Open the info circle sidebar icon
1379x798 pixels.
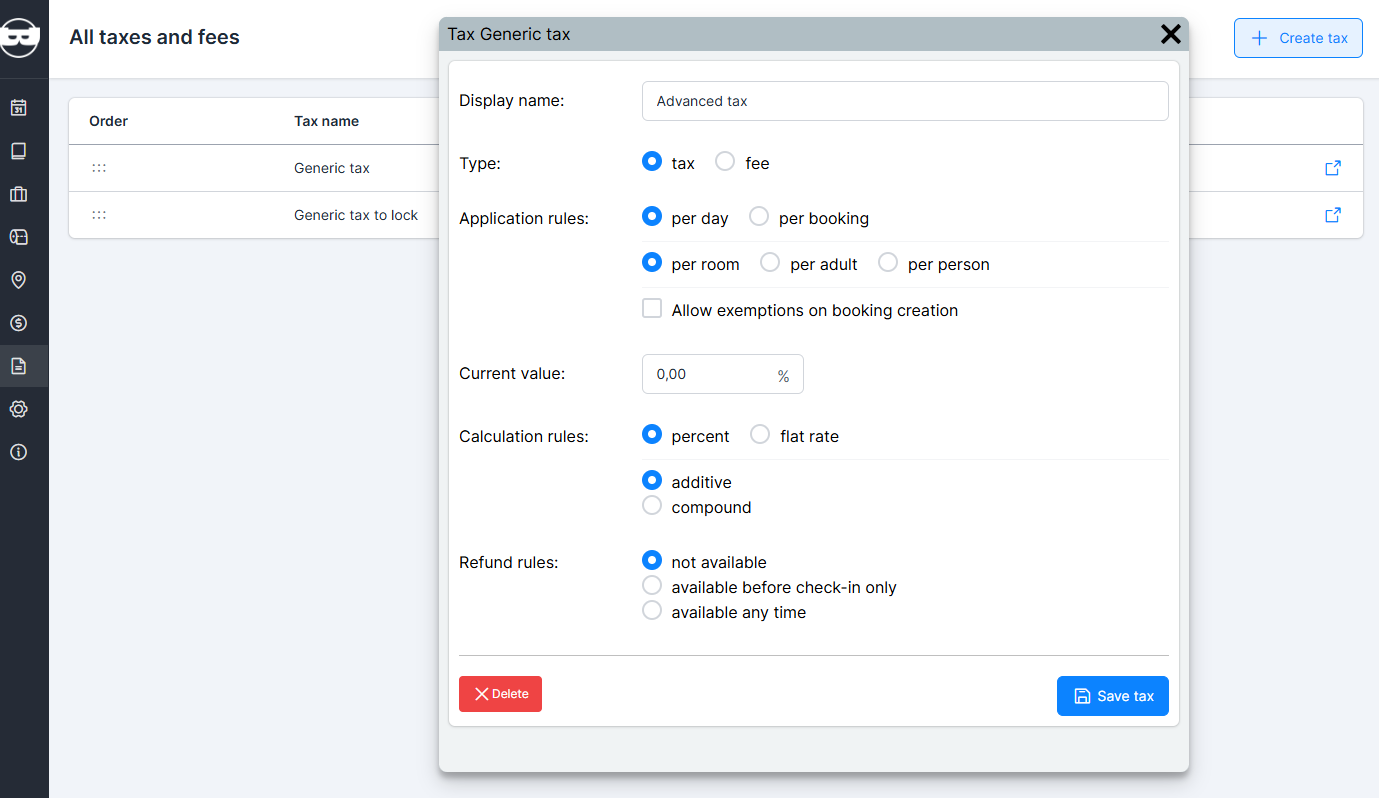pos(18,452)
